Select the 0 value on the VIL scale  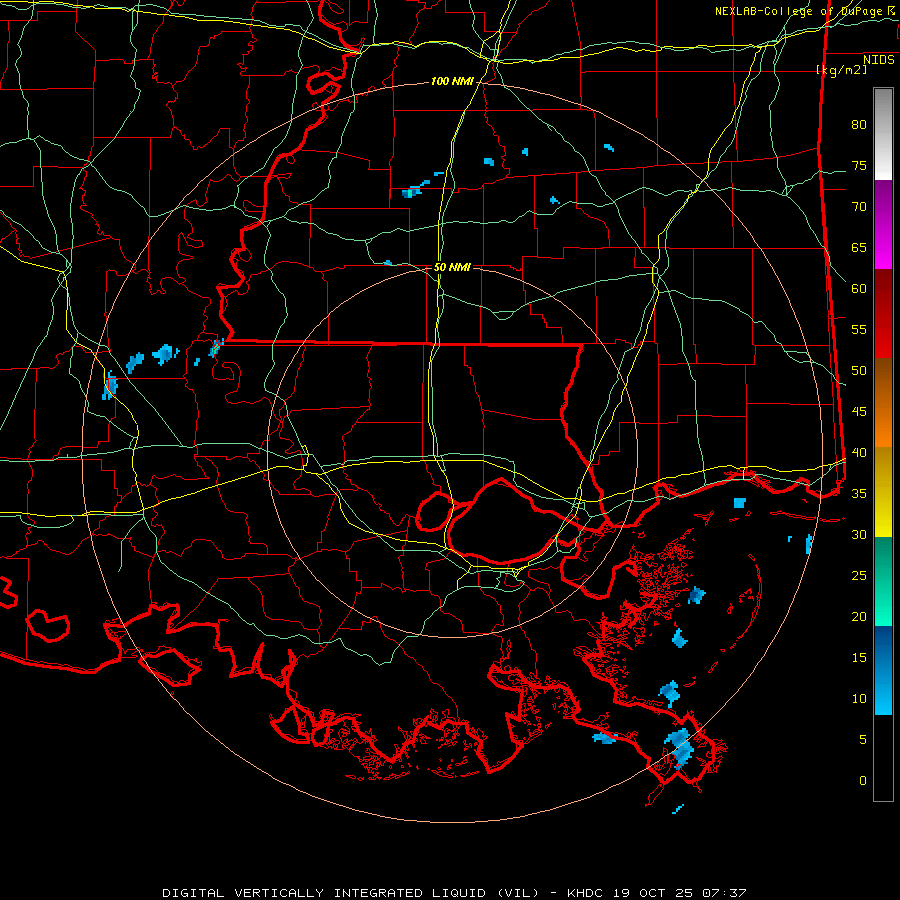863,781
